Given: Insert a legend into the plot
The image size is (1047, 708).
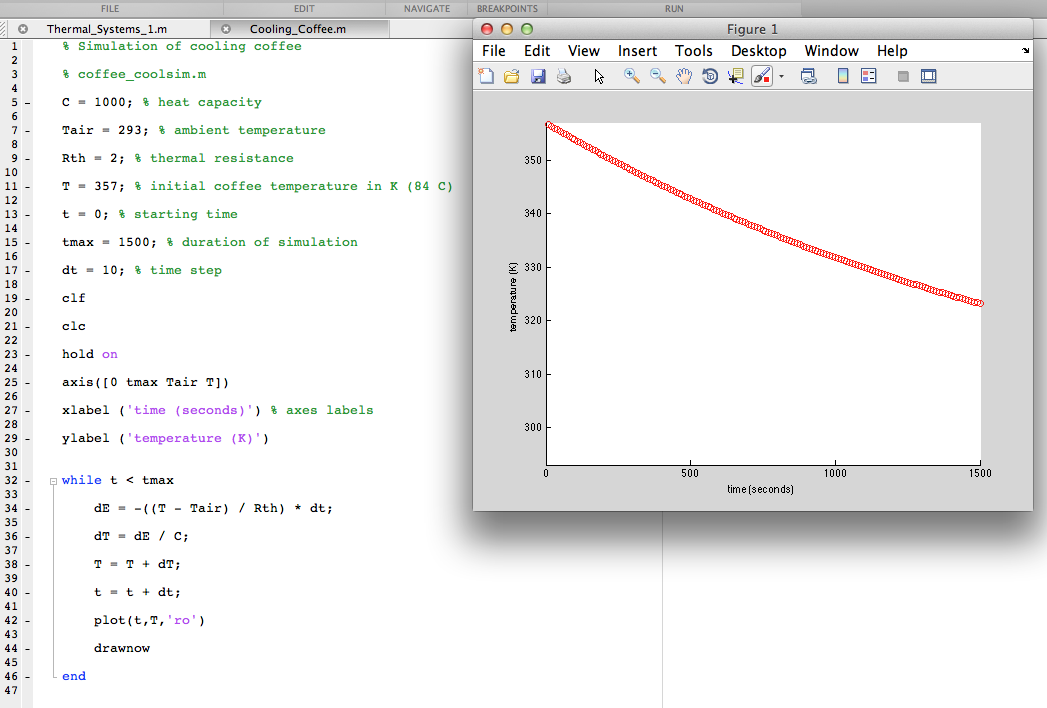Looking at the screenshot, I should click(x=868, y=75).
